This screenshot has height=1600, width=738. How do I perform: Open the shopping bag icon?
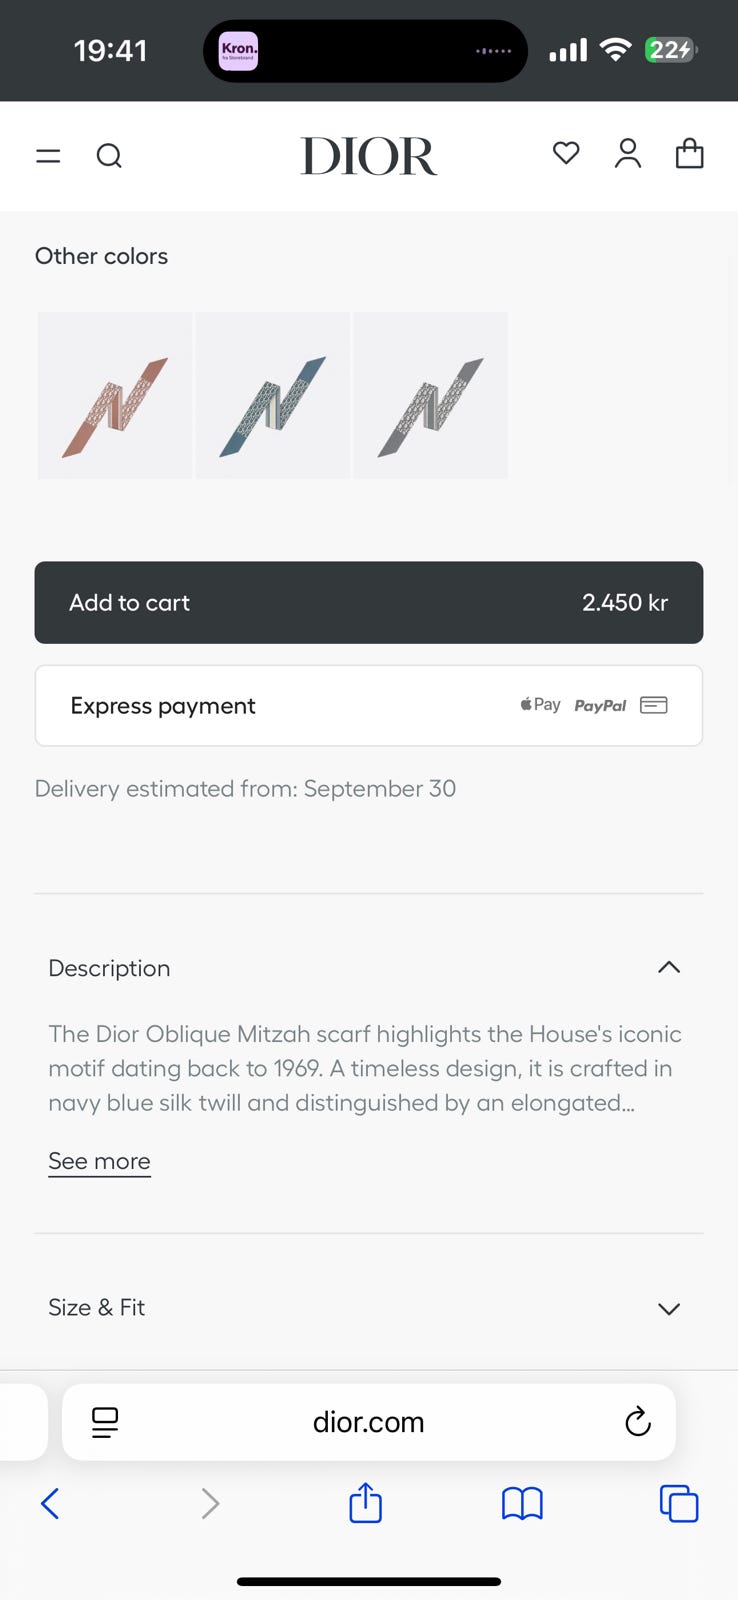point(690,154)
